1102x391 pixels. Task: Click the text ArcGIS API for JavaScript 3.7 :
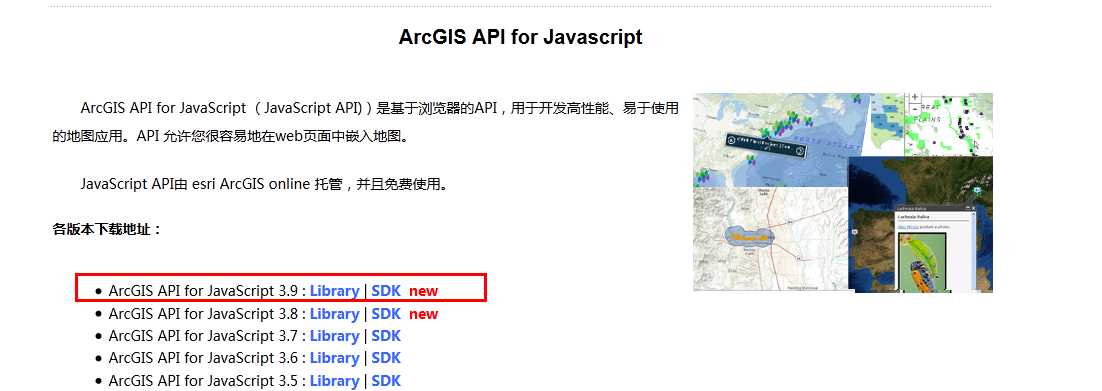tap(207, 336)
